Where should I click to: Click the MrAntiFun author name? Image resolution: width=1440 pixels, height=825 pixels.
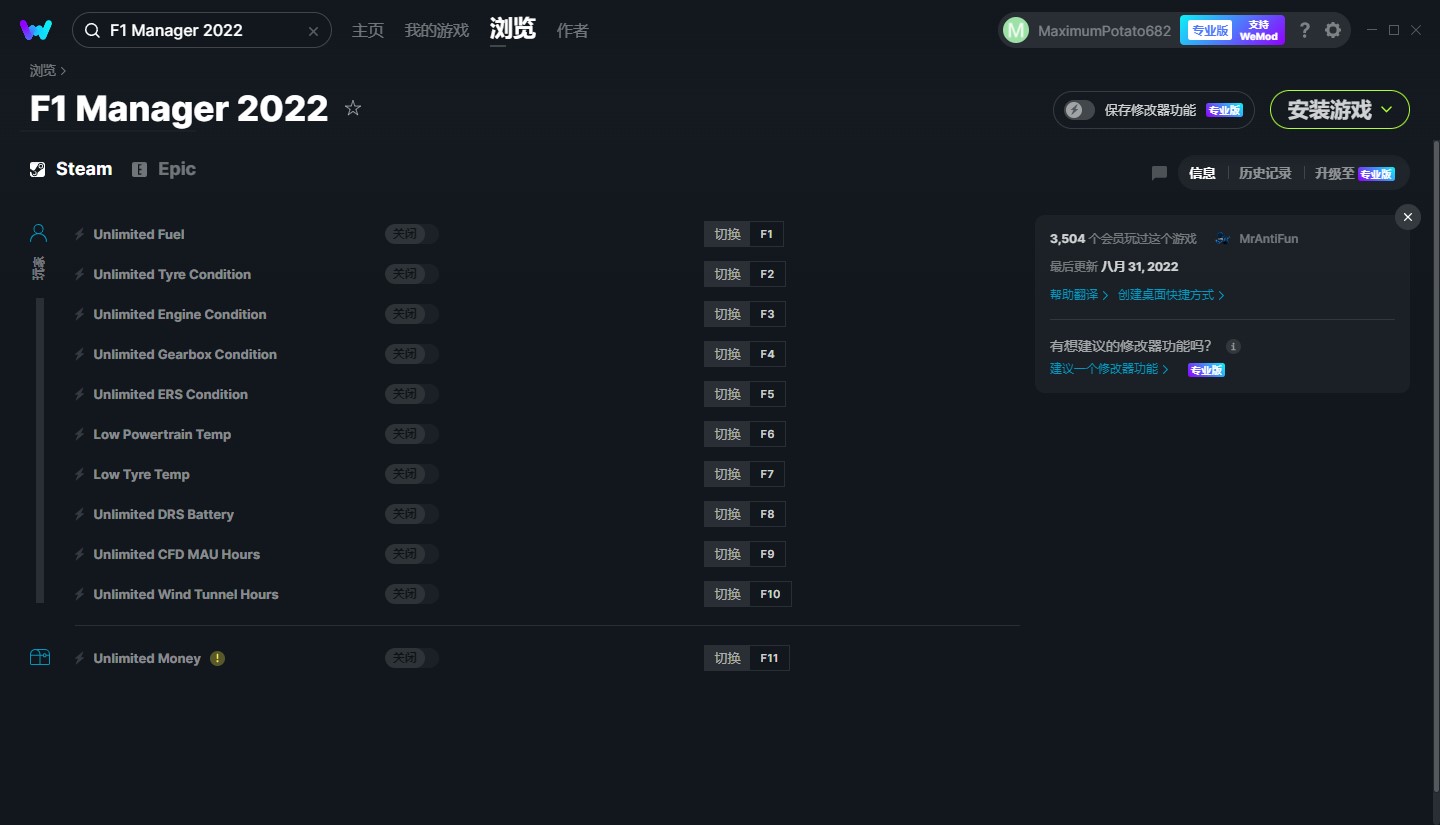pos(1268,239)
